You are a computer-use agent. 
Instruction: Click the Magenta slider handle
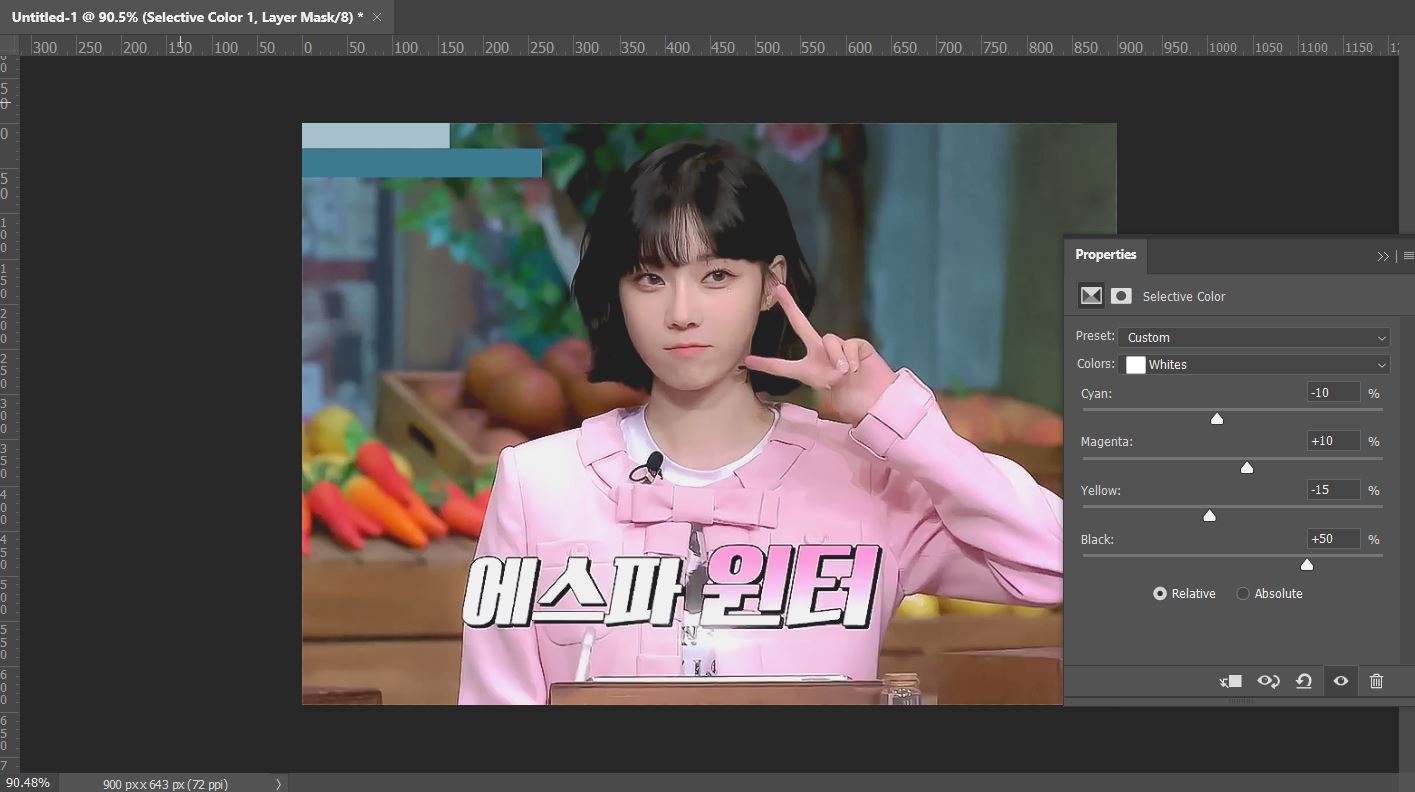(x=1247, y=467)
